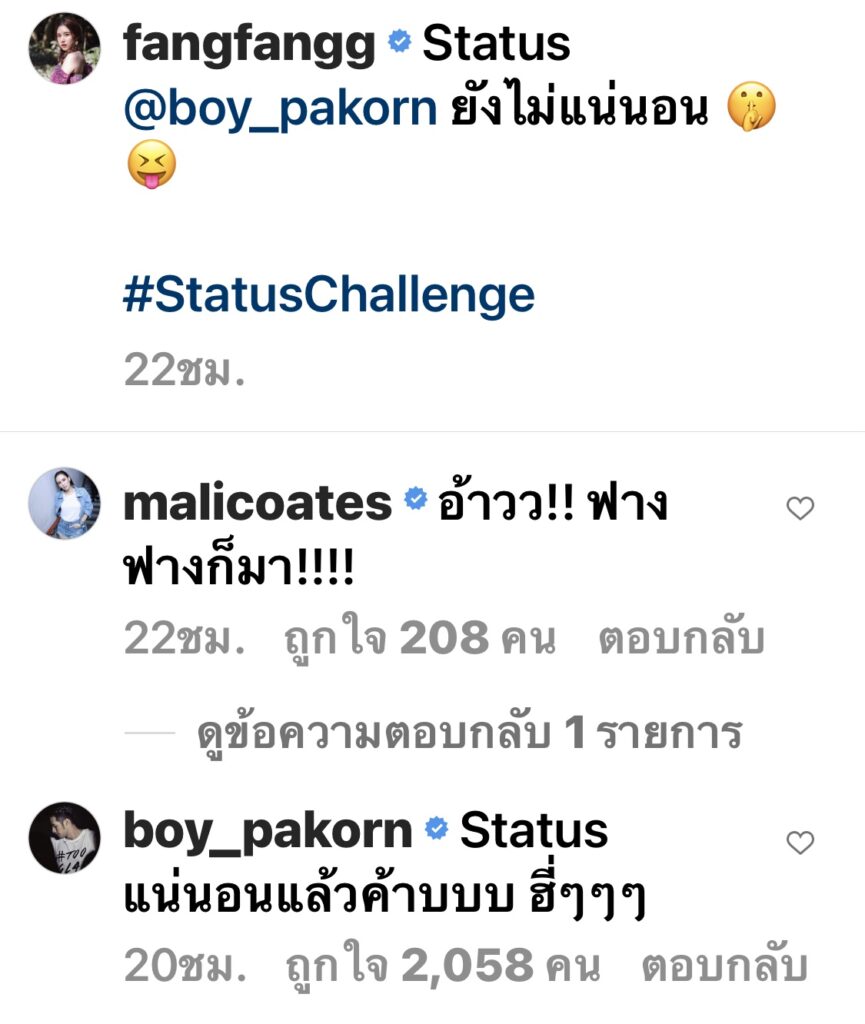Tap the fangfangg username
Image resolution: width=865 pixels, height=1024 pixels.
click(249, 44)
